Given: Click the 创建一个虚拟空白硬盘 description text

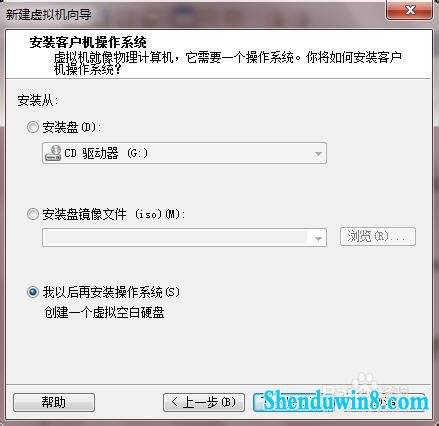Looking at the screenshot, I should click(104, 312).
